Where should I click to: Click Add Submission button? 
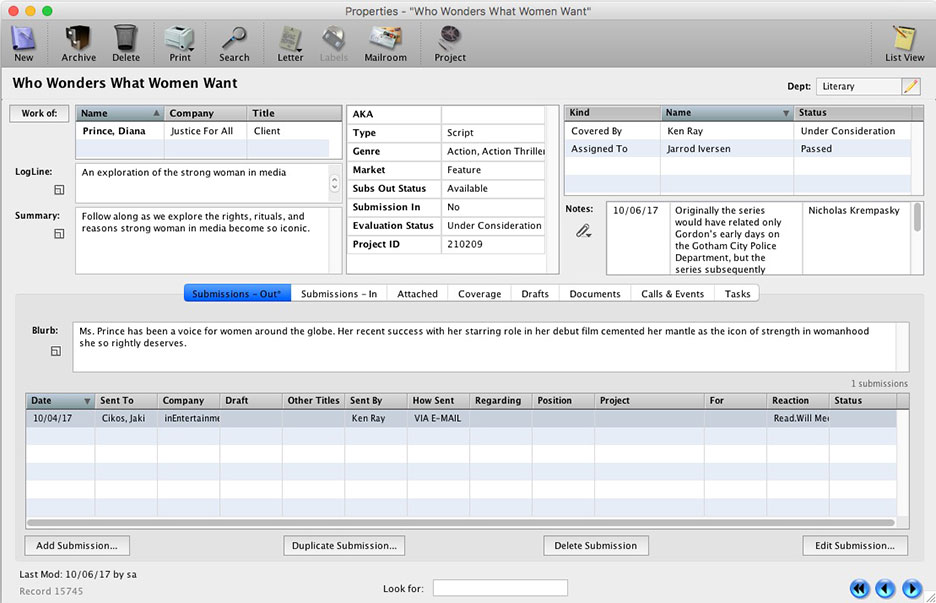coord(77,546)
